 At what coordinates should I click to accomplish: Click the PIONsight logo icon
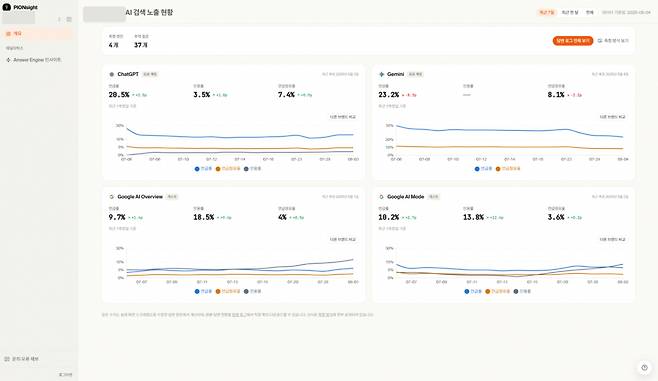pyautogui.click(x=6, y=7)
